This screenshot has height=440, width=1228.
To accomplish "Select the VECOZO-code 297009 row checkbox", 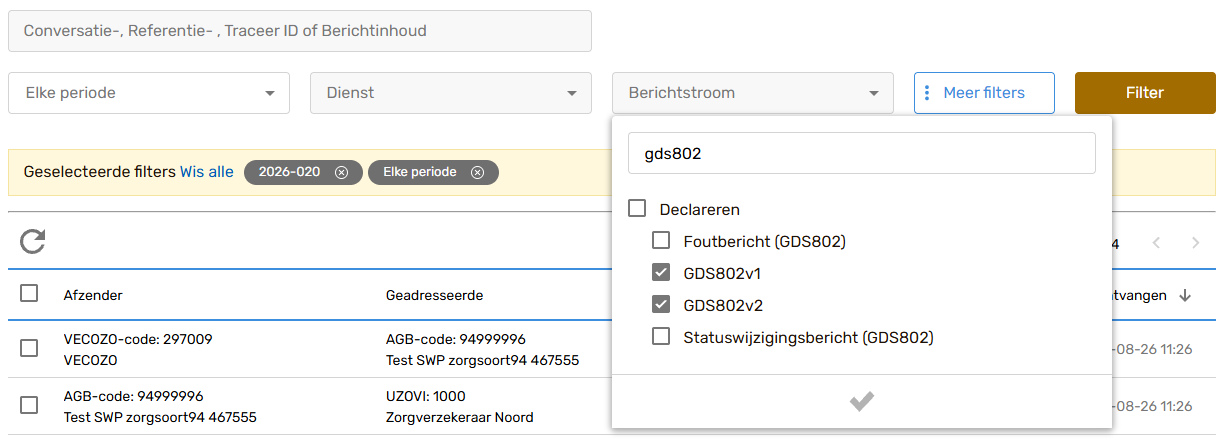I will pyautogui.click(x=29, y=348).
